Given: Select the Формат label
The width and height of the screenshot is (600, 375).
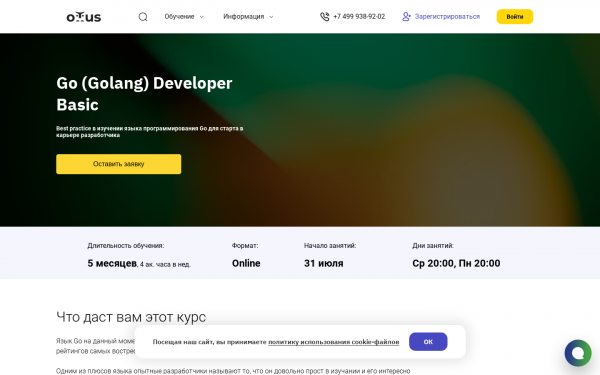Looking at the screenshot, I should point(245,246).
